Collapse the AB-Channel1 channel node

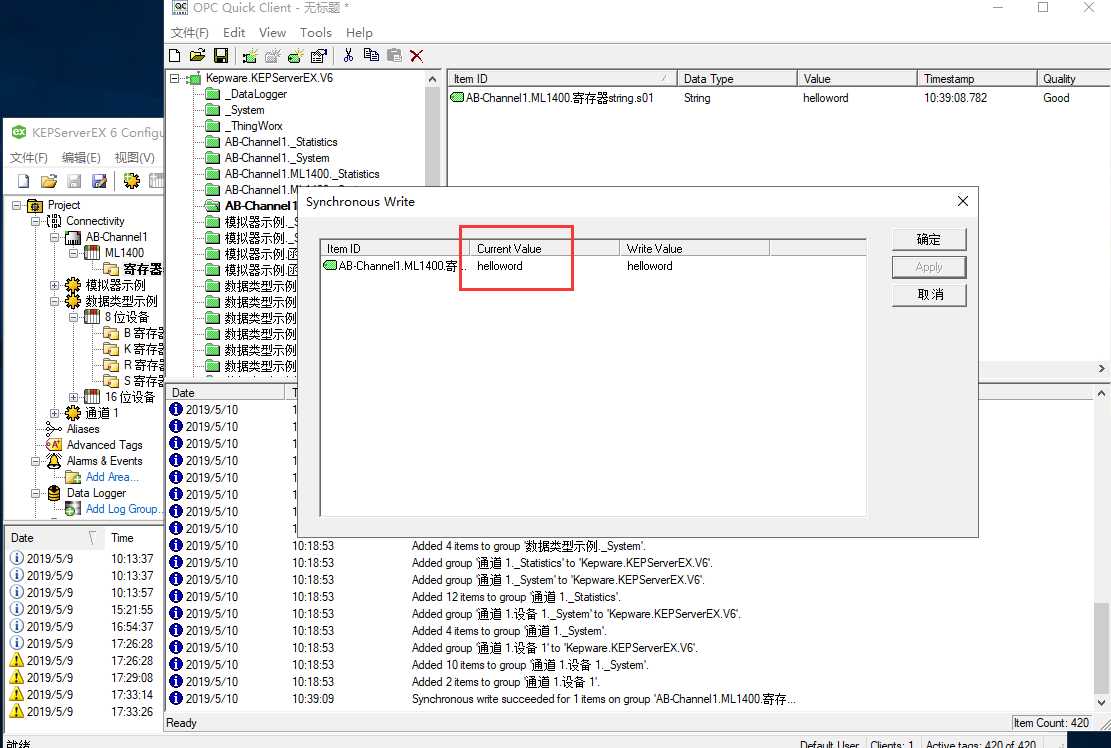(x=54, y=237)
